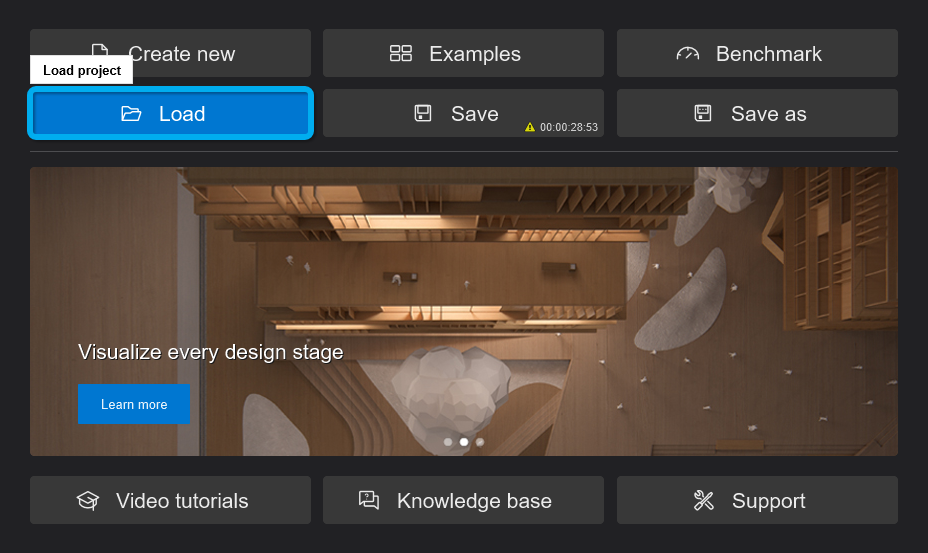Screen dimensions: 928x553
Task: Click the blank document icon on Create new
Action: 100,49
